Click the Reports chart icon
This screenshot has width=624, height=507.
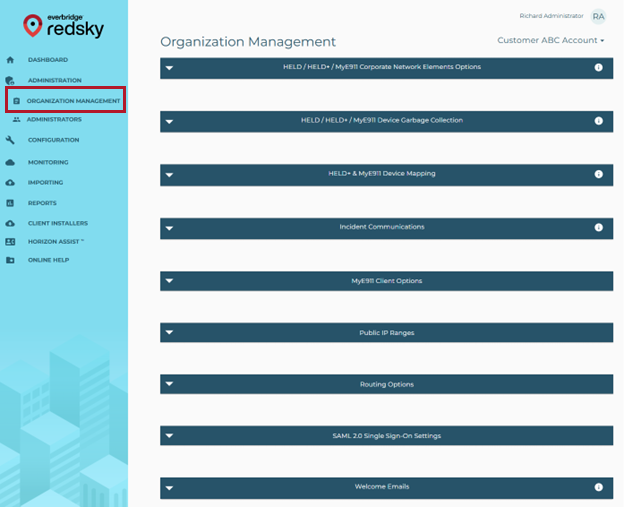(x=10, y=203)
